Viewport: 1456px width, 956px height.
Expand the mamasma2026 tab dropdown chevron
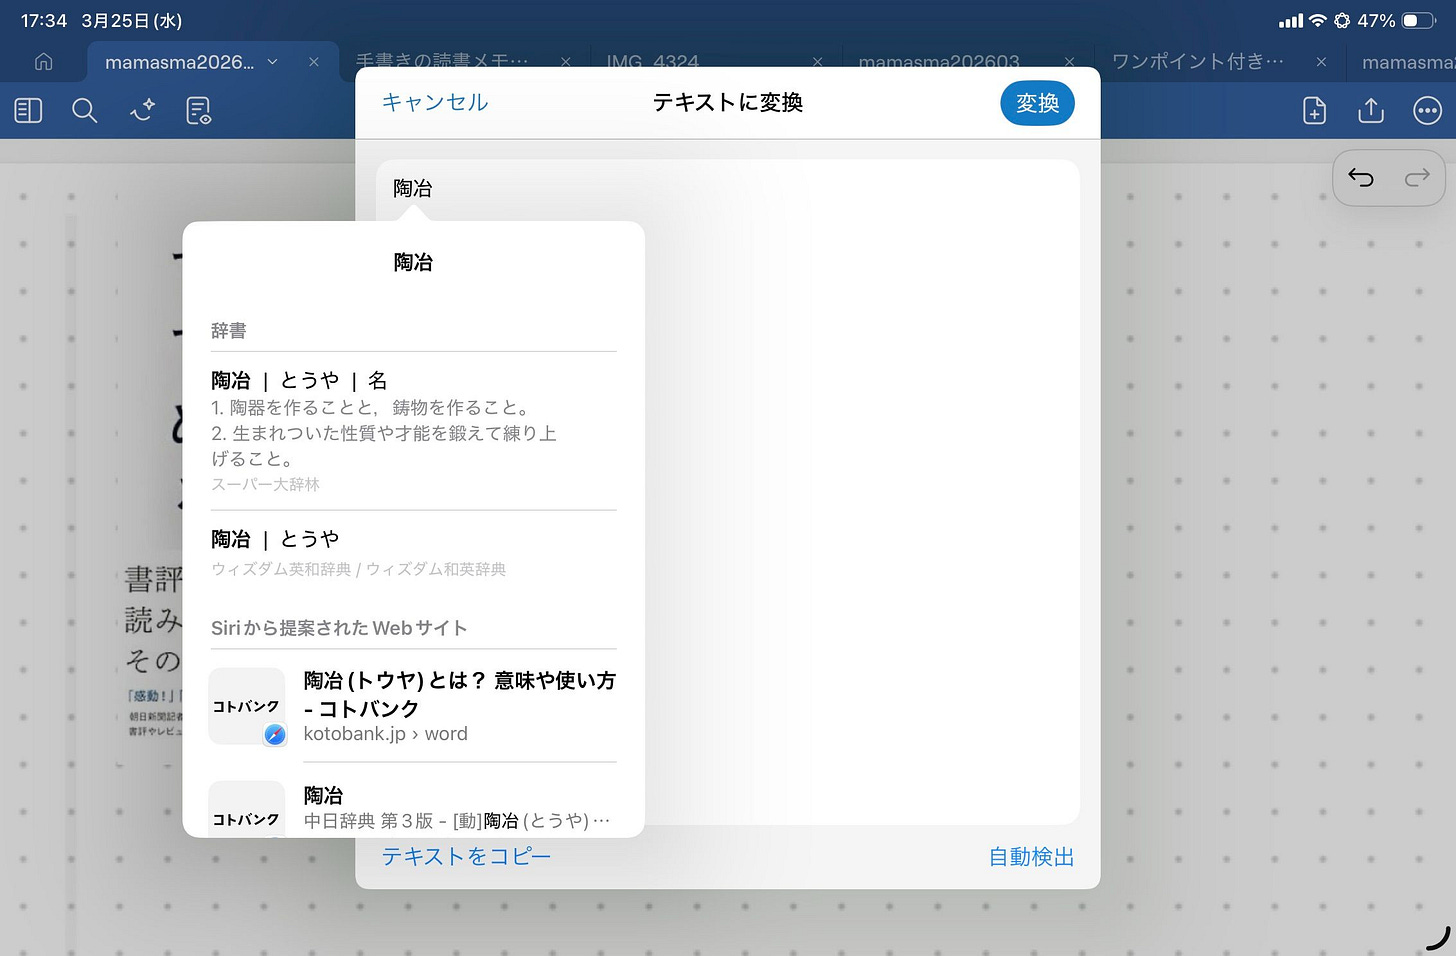pos(272,62)
